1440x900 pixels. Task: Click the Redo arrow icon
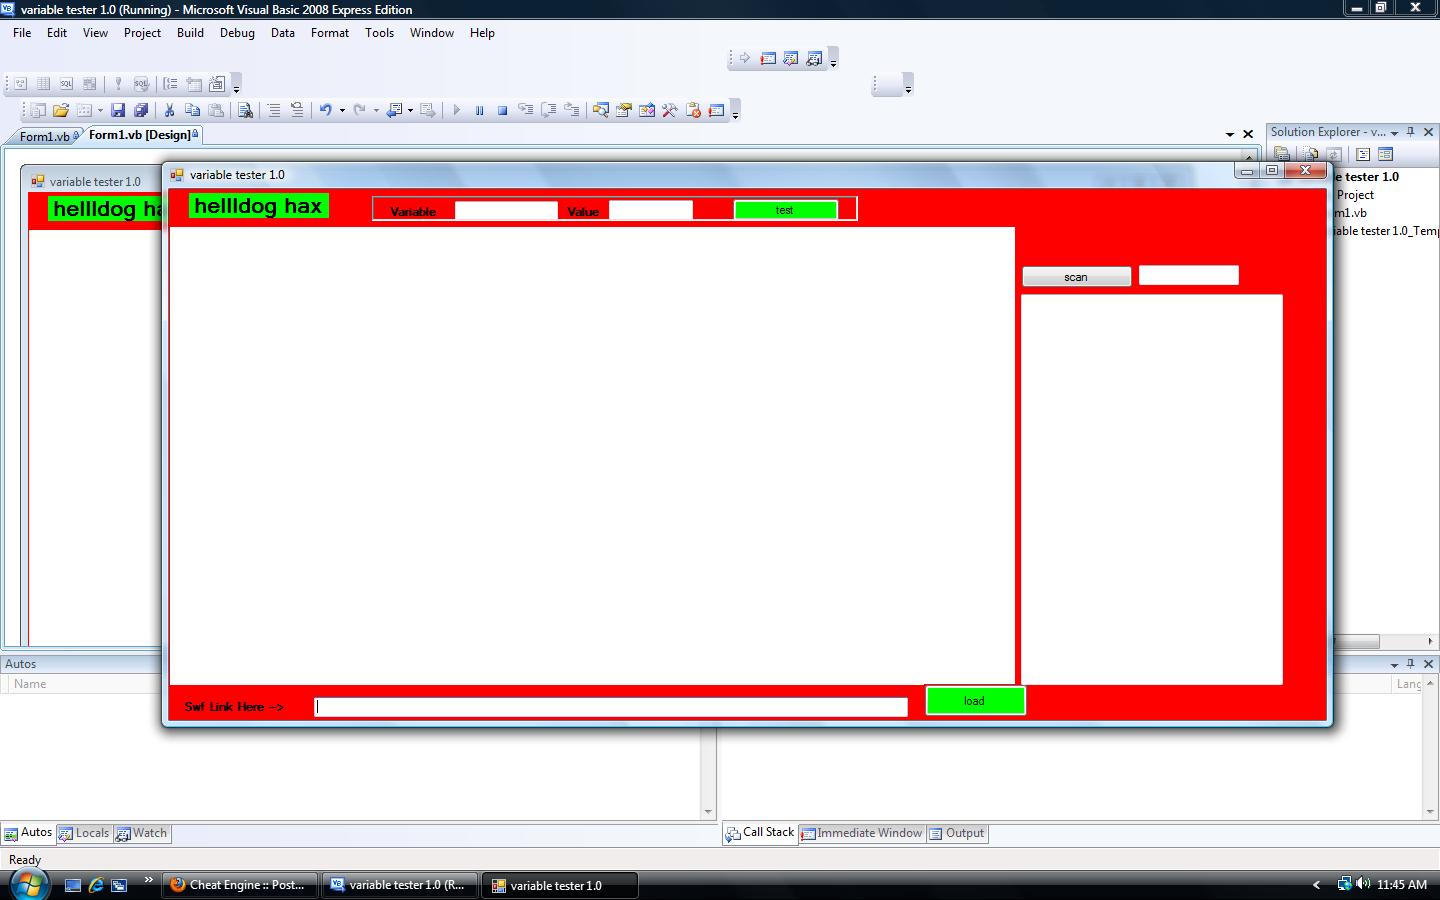click(359, 110)
